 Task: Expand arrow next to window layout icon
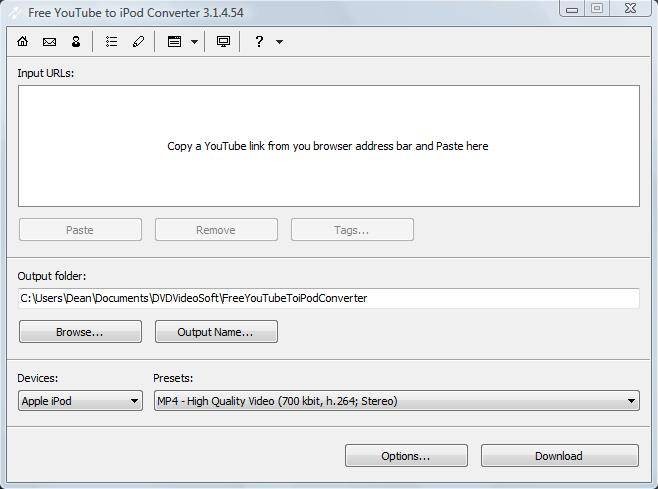tap(194, 42)
